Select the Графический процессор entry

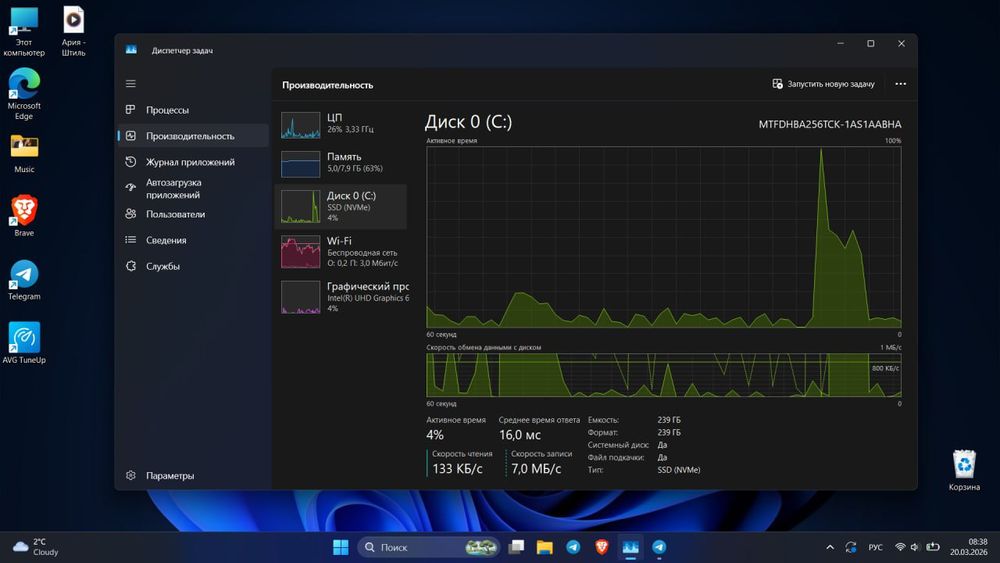tap(341, 297)
